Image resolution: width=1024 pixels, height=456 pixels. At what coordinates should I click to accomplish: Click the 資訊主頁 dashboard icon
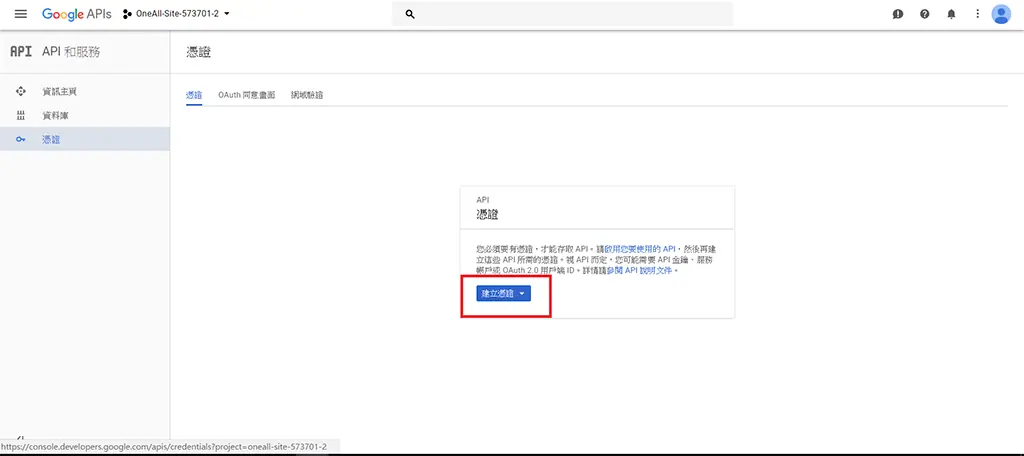tap(21, 91)
